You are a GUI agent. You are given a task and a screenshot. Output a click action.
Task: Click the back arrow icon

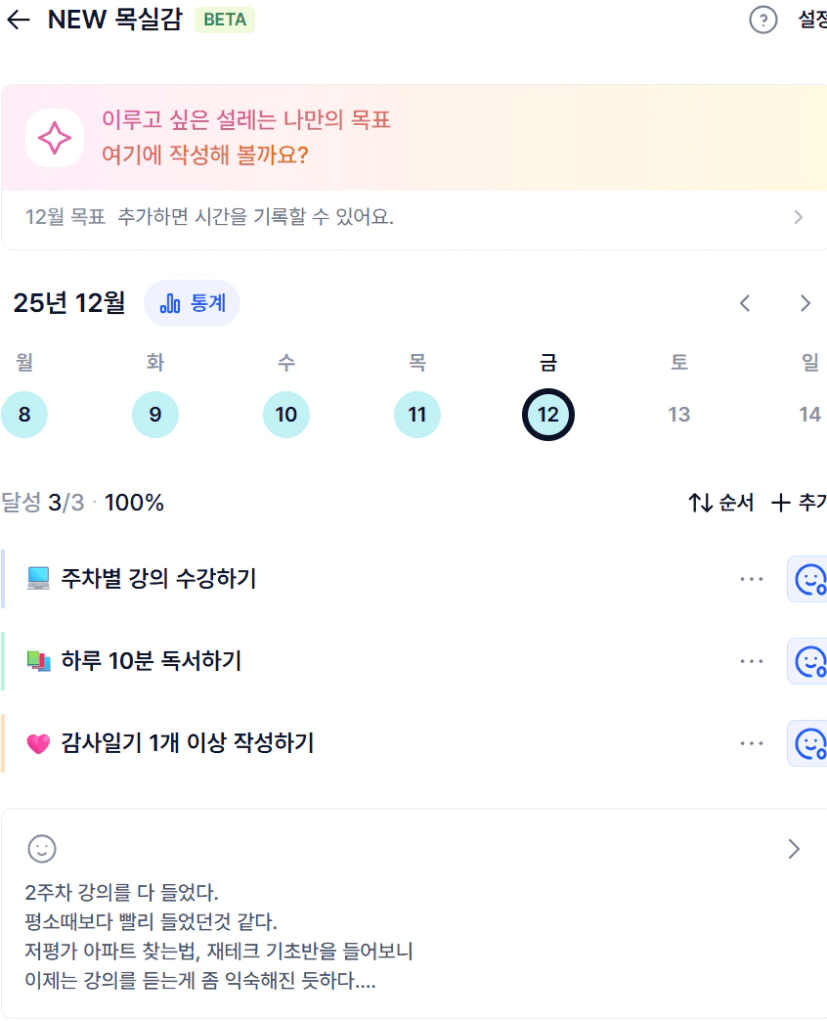tap(18, 20)
